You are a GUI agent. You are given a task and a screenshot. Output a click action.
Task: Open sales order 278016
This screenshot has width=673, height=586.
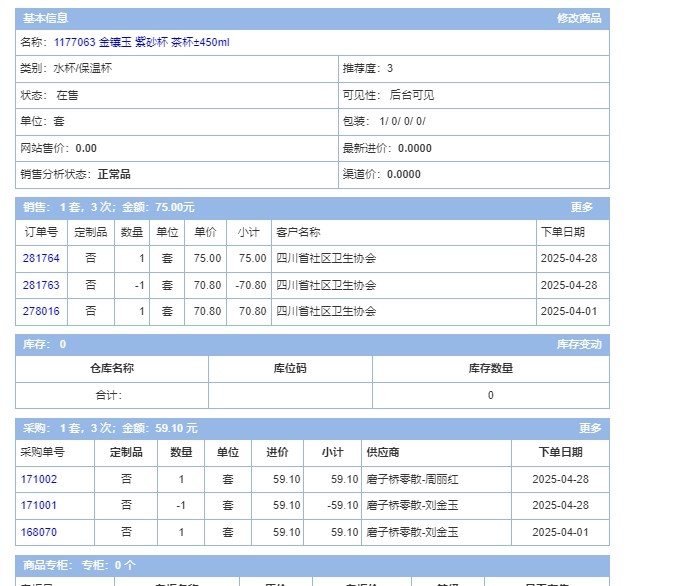[x=41, y=311]
